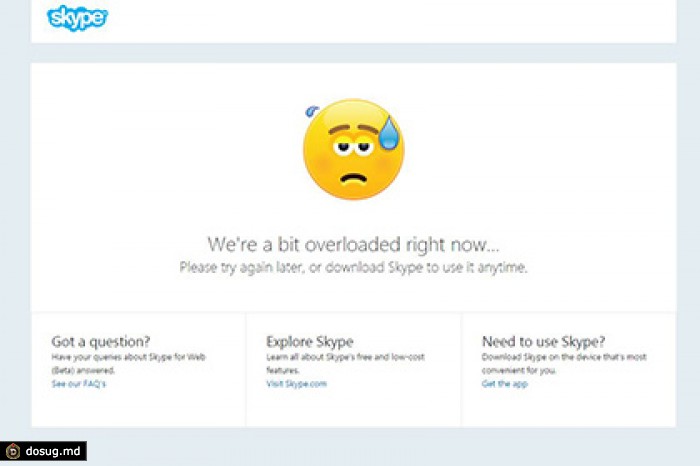The image size is (700, 466).
Task: Click the 'Got a question?' heading
Action: (101, 341)
